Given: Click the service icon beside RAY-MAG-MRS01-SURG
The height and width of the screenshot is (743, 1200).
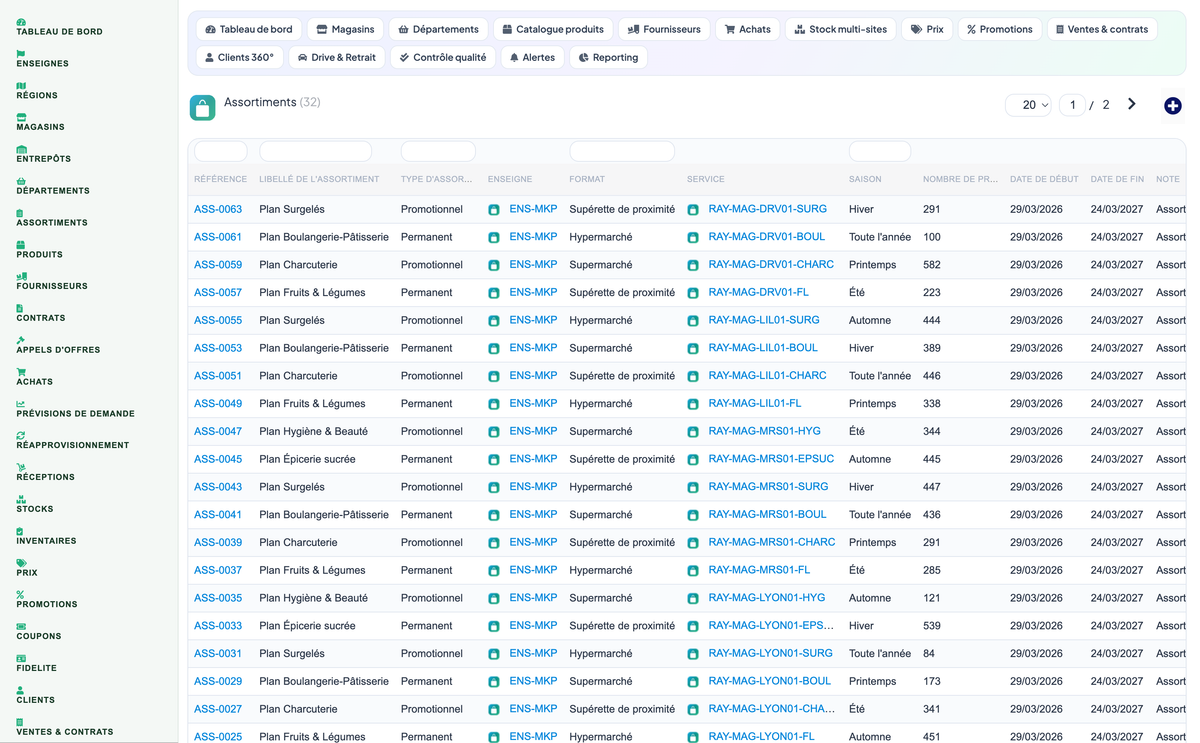Looking at the screenshot, I should click(693, 488).
